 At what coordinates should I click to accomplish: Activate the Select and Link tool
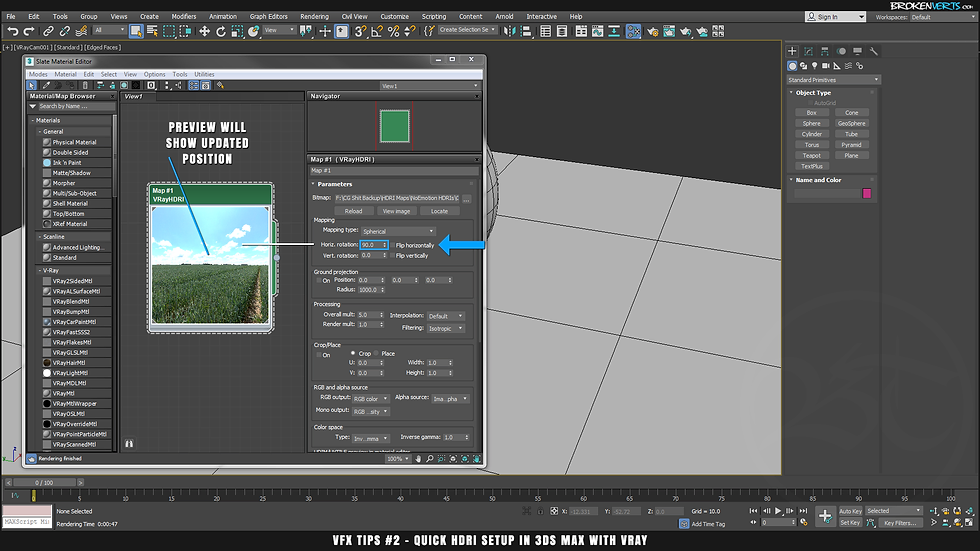(x=48, y=31)
